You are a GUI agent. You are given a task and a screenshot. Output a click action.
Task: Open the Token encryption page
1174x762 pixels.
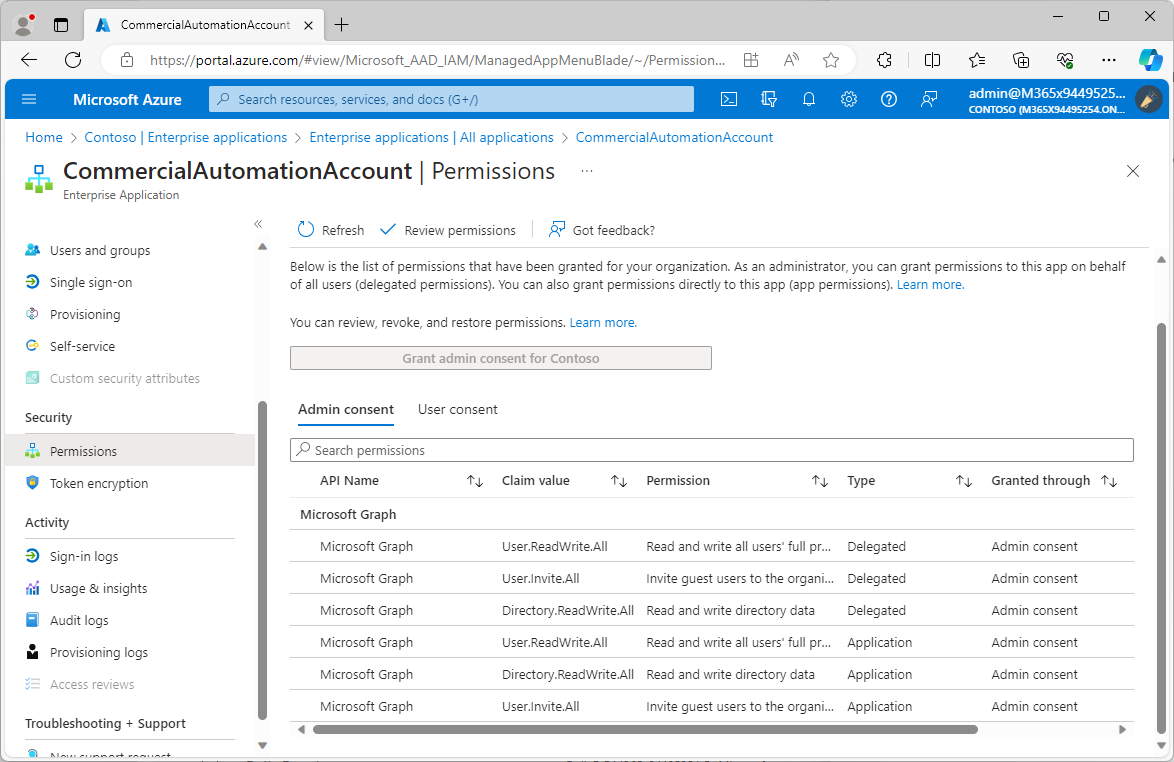click(97, 483)
